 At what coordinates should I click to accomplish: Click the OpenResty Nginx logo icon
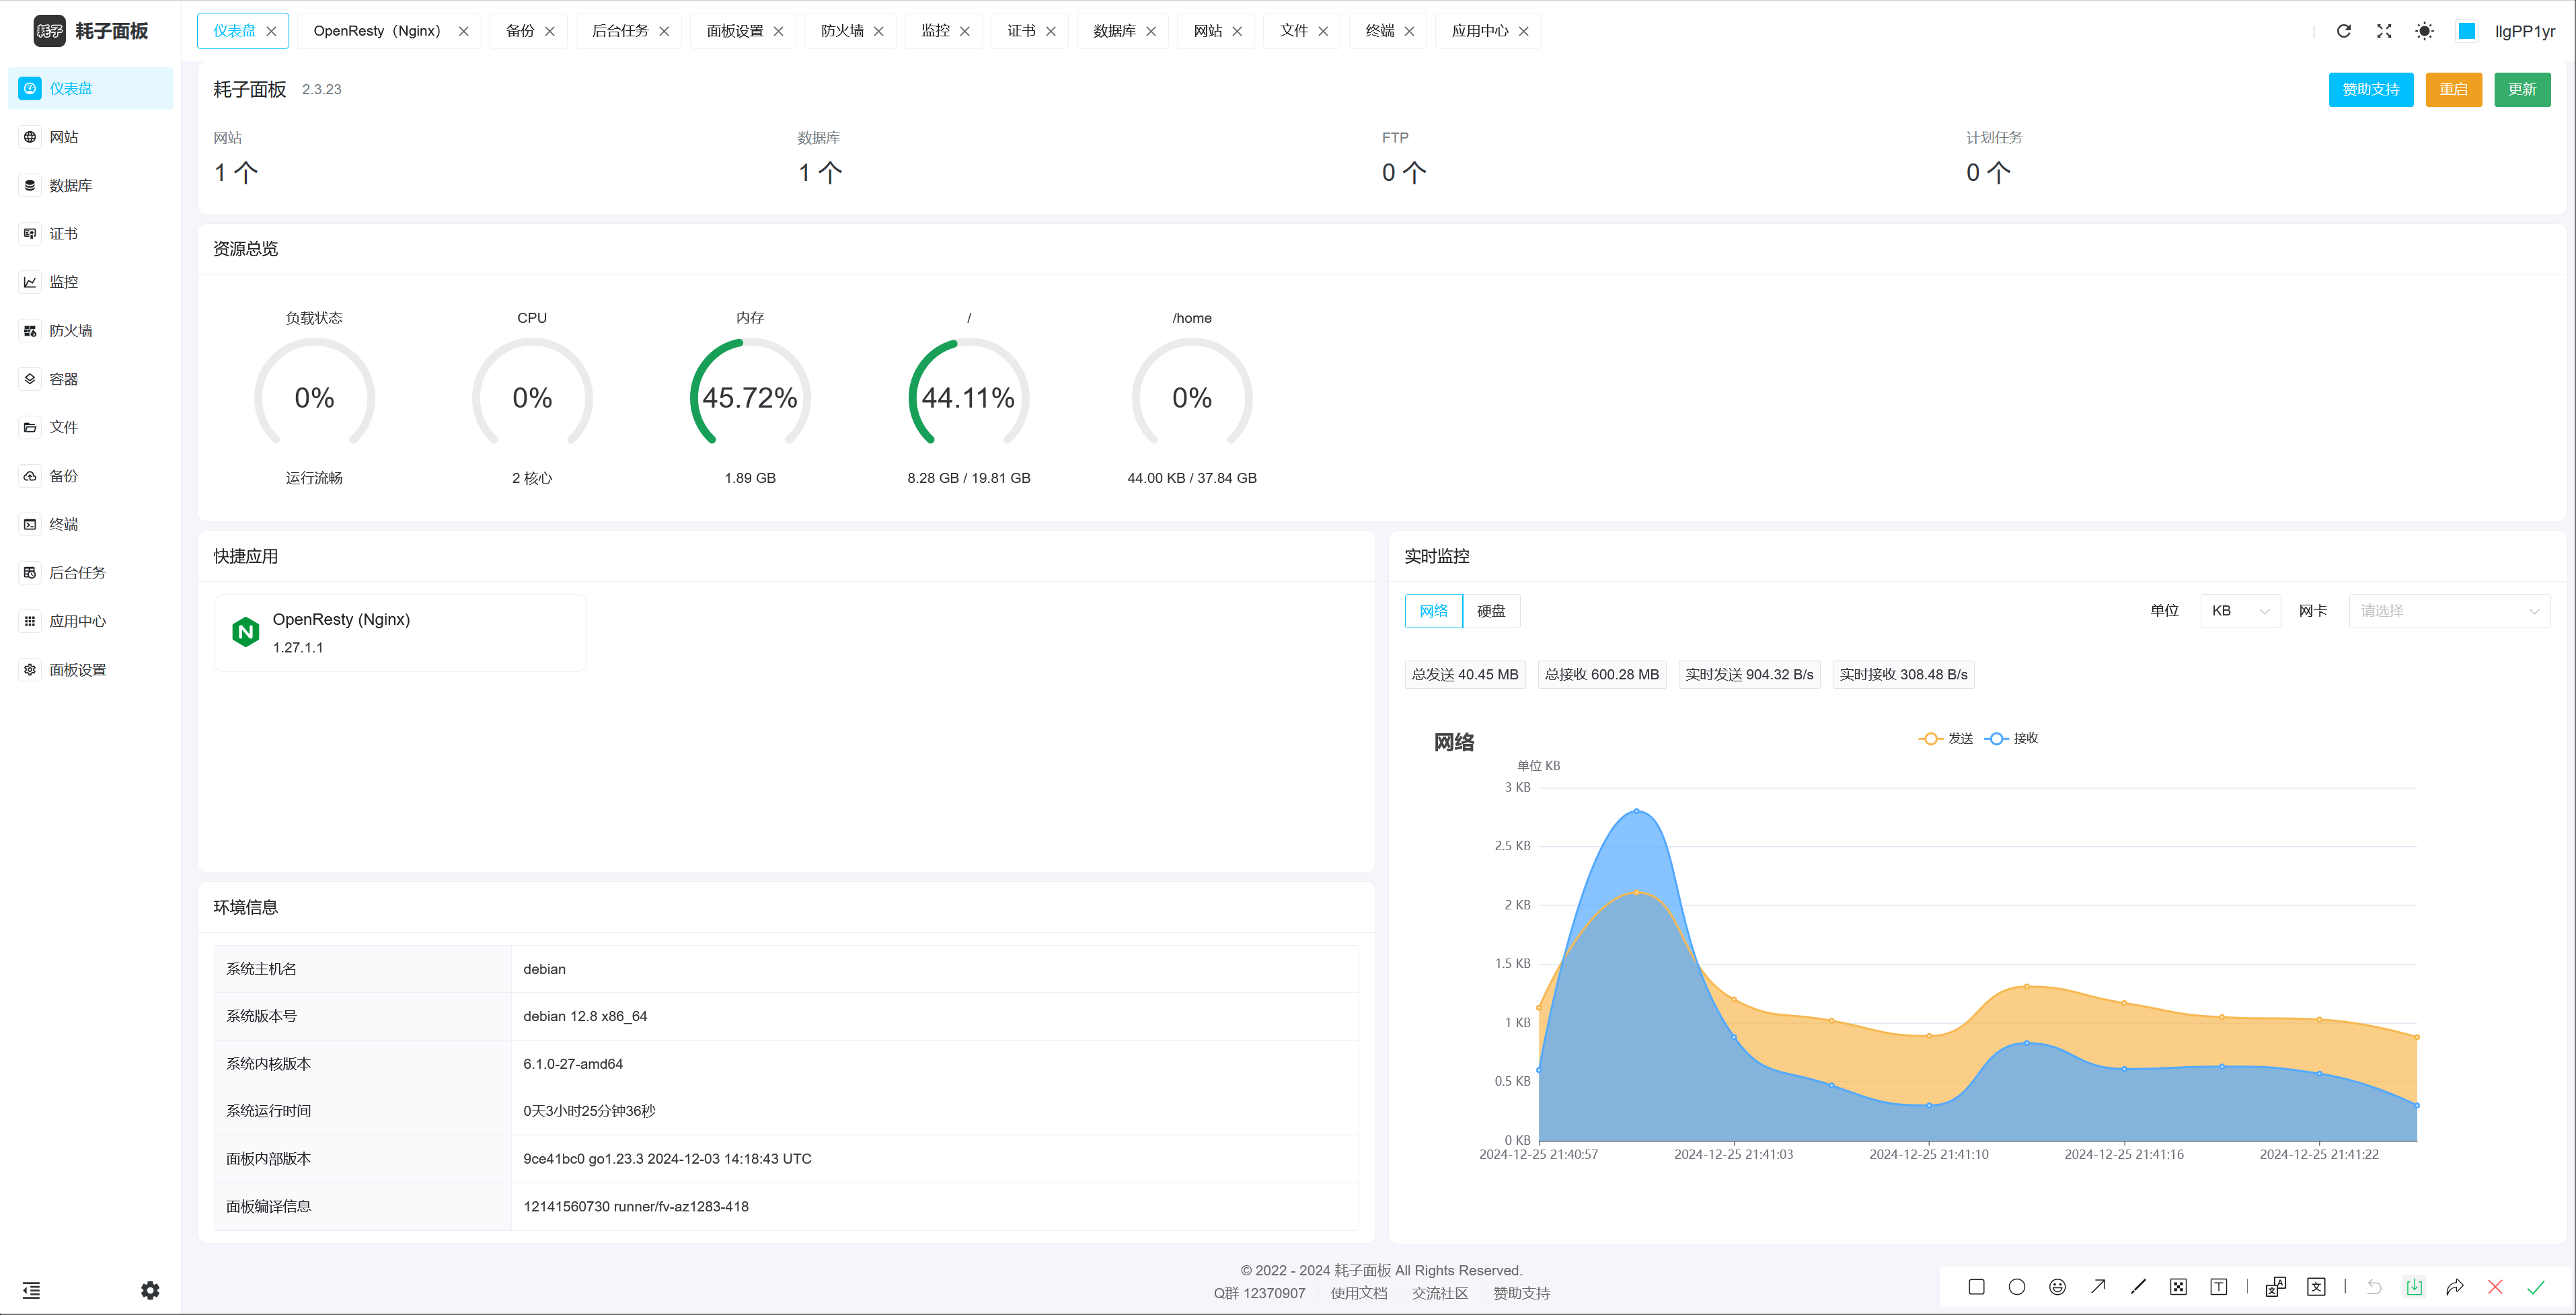pos(246,632)
